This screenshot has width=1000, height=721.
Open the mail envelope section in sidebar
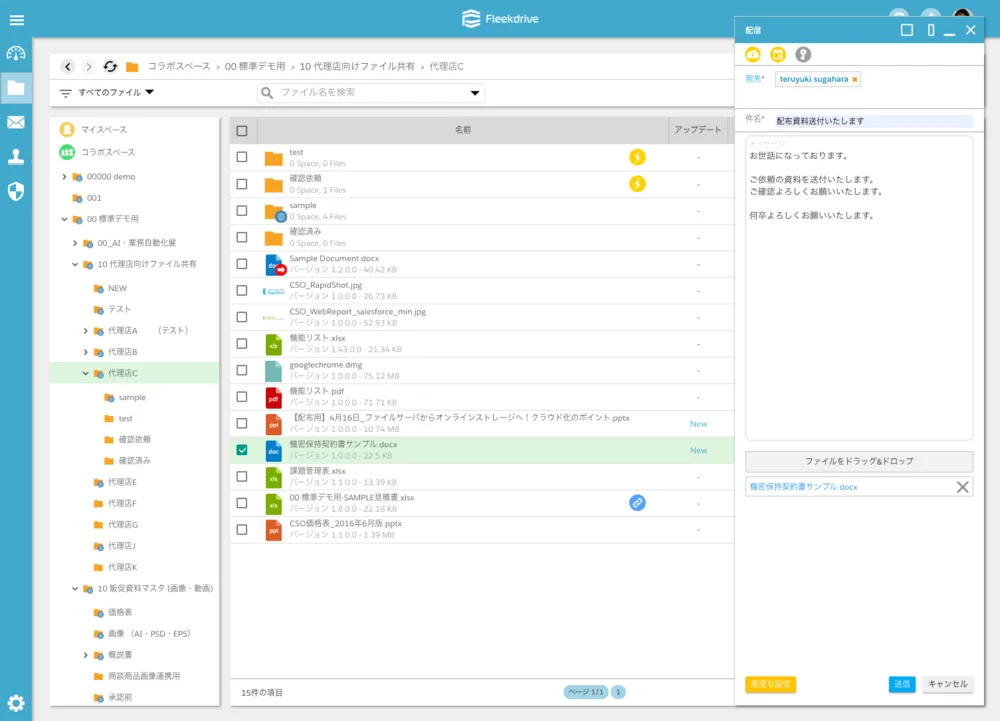tap(16, 122)
